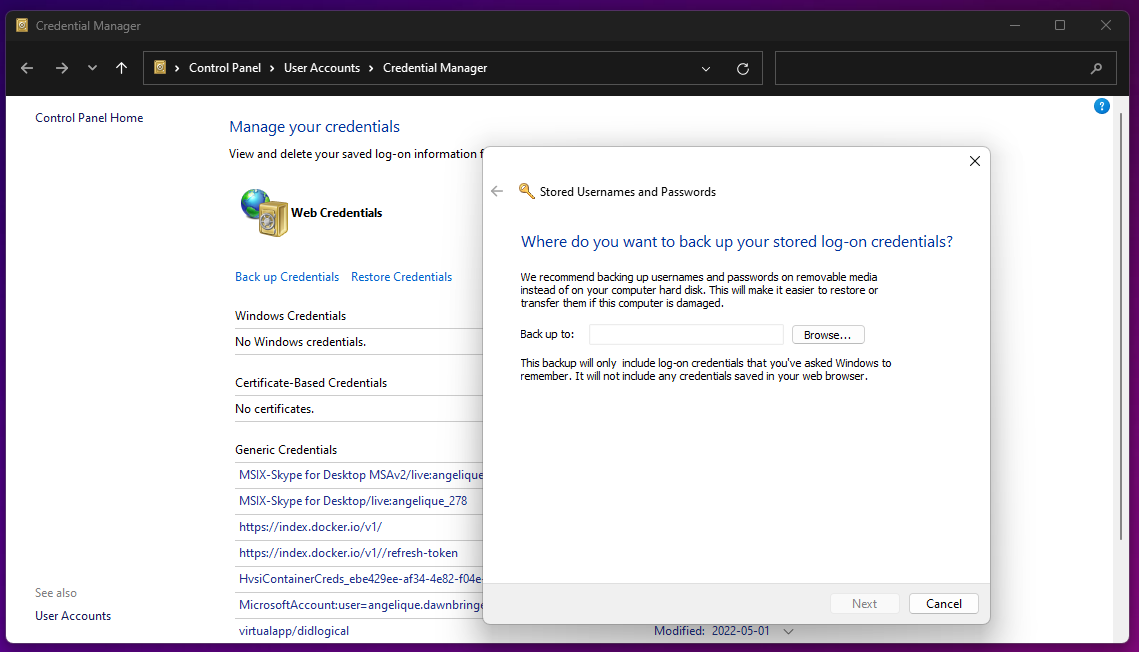Expand the virtualapp/didlogical entry chevron
Viewport: 1139px width, 652px height.
pyautogui.click(x=788, y=632)
